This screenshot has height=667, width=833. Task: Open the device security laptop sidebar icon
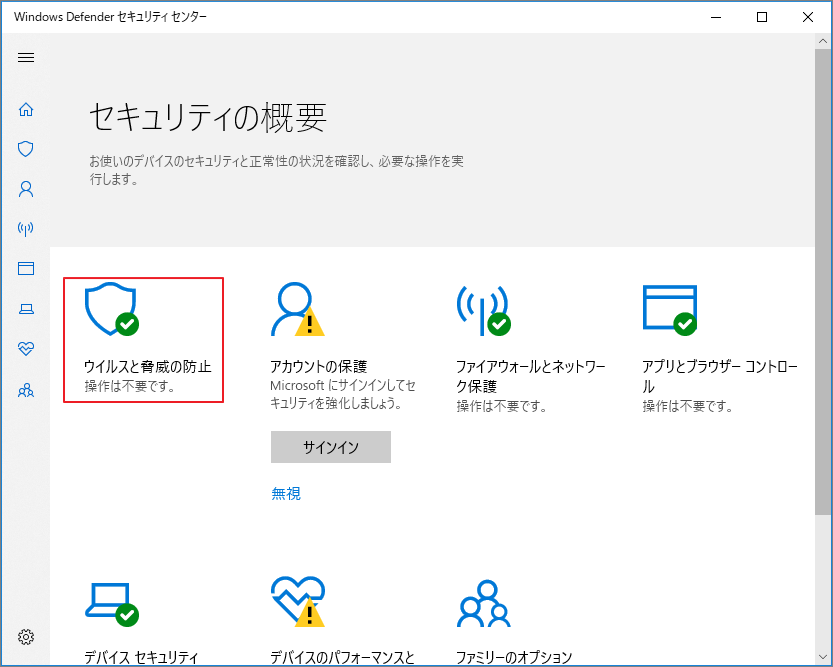(26, 309)
